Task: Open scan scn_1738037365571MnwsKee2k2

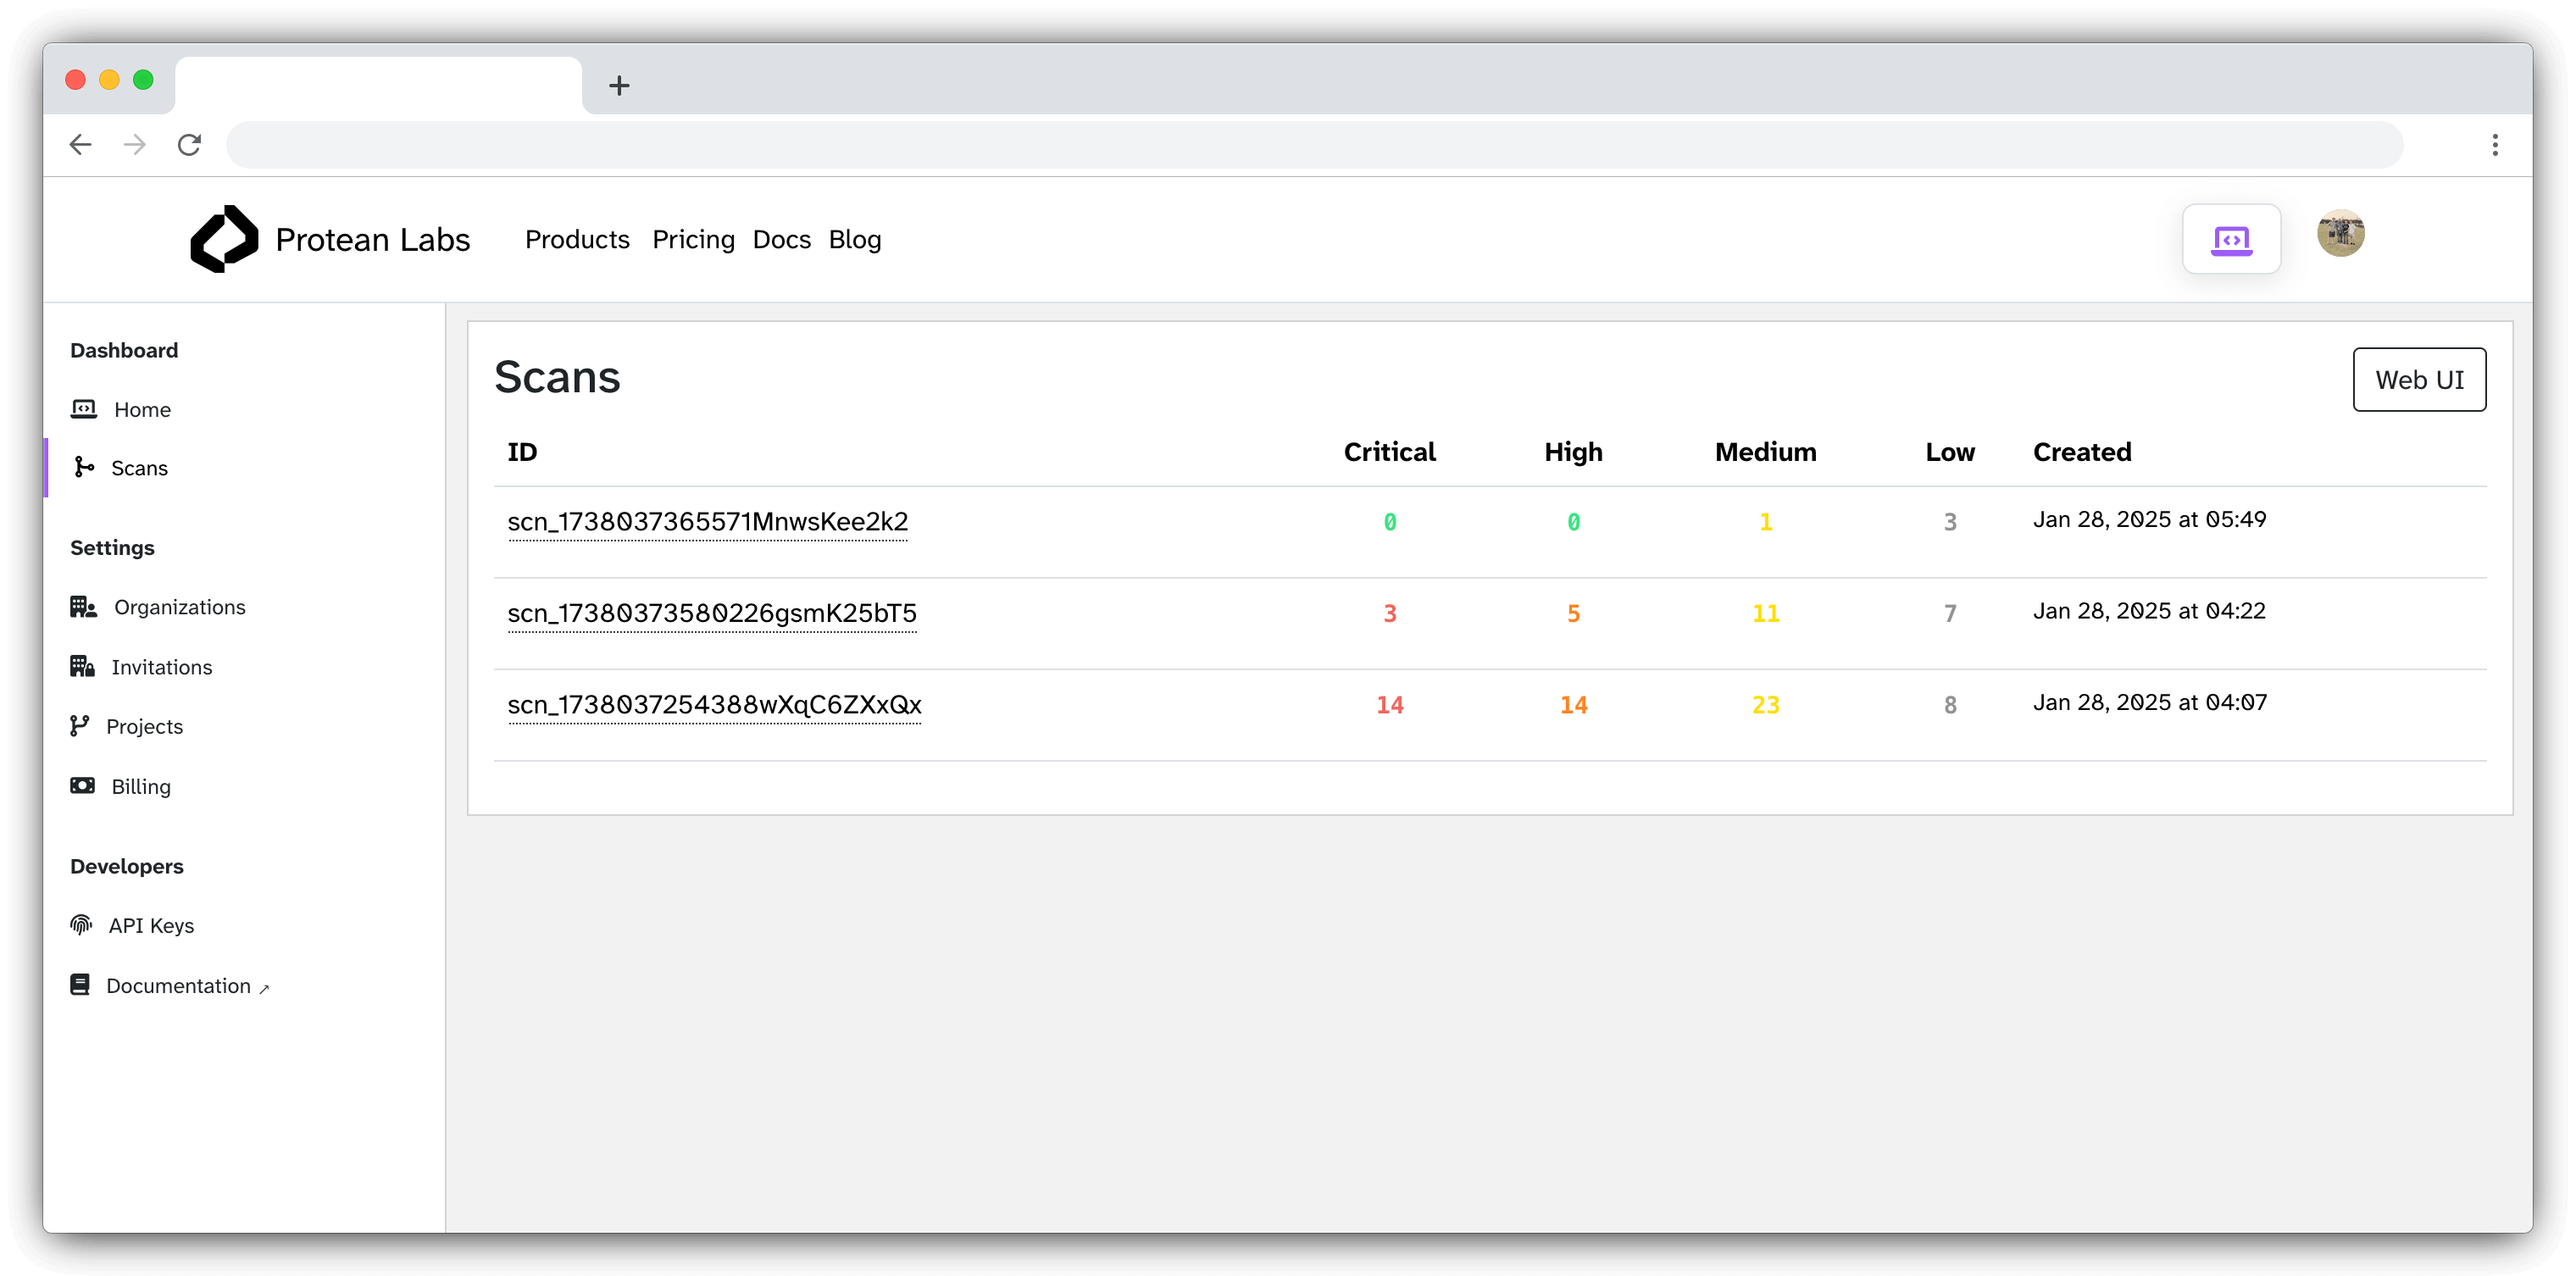Action: tap(707, 522)
